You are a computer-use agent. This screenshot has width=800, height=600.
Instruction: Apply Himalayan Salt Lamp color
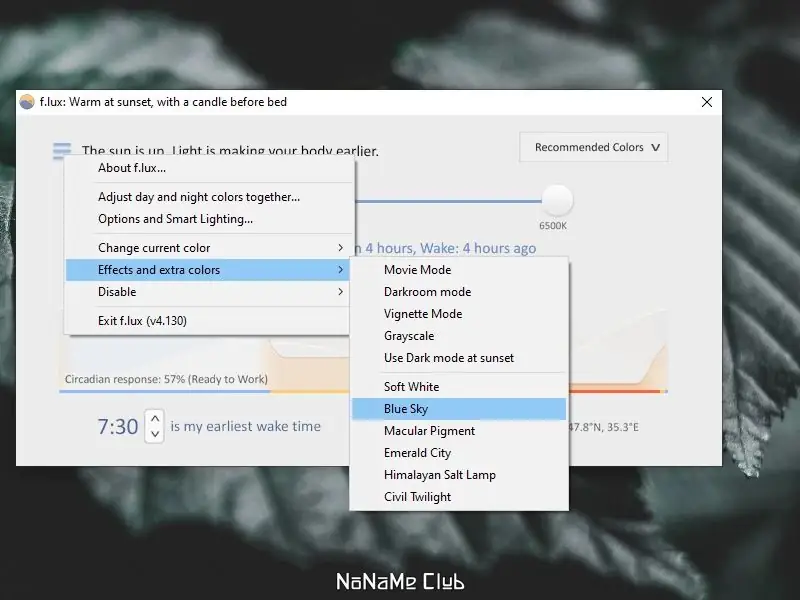tap(459, 474)
